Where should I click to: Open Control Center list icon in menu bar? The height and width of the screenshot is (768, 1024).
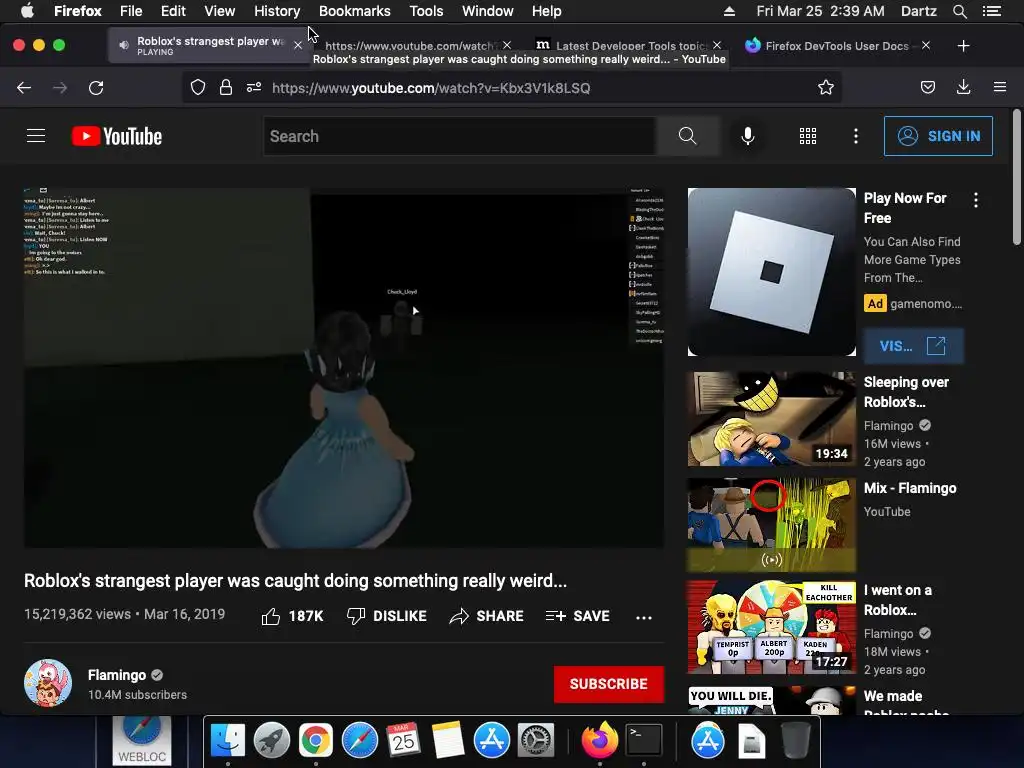(x=992, y=11)
